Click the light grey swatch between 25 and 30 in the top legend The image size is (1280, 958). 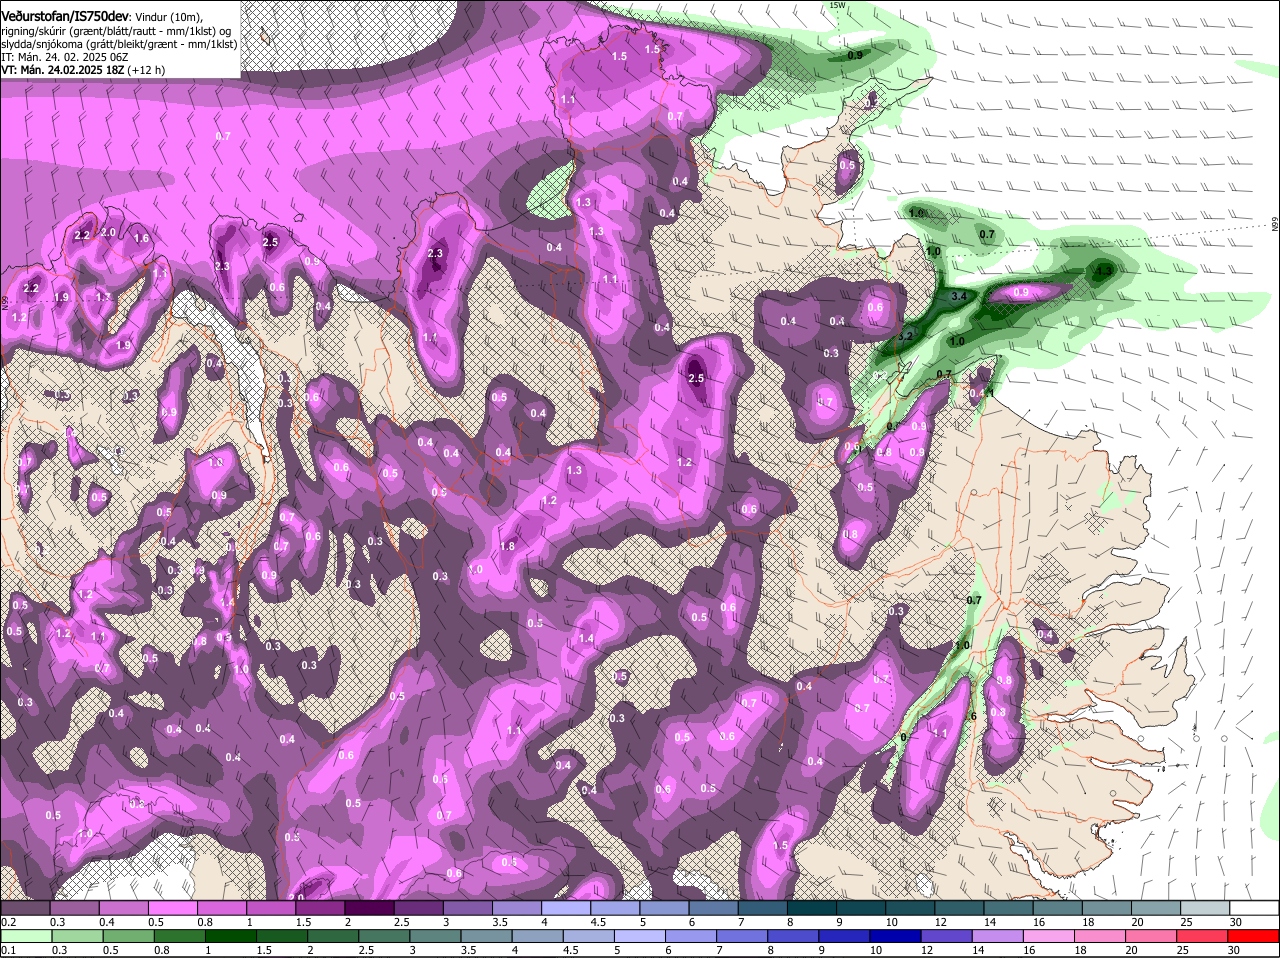pos(1204,908)
